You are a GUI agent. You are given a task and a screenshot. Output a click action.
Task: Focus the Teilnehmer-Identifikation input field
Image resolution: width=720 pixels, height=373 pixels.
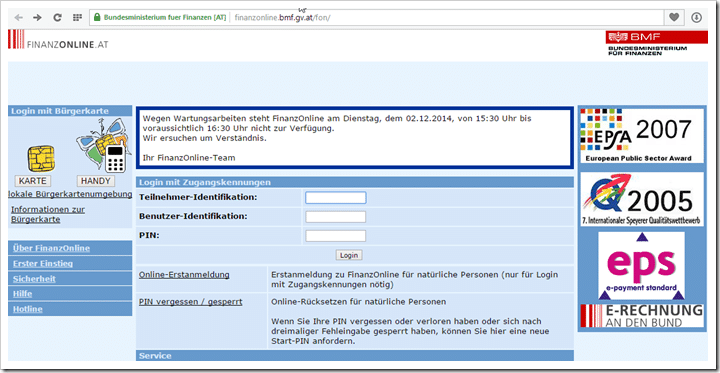pos(336,198)
